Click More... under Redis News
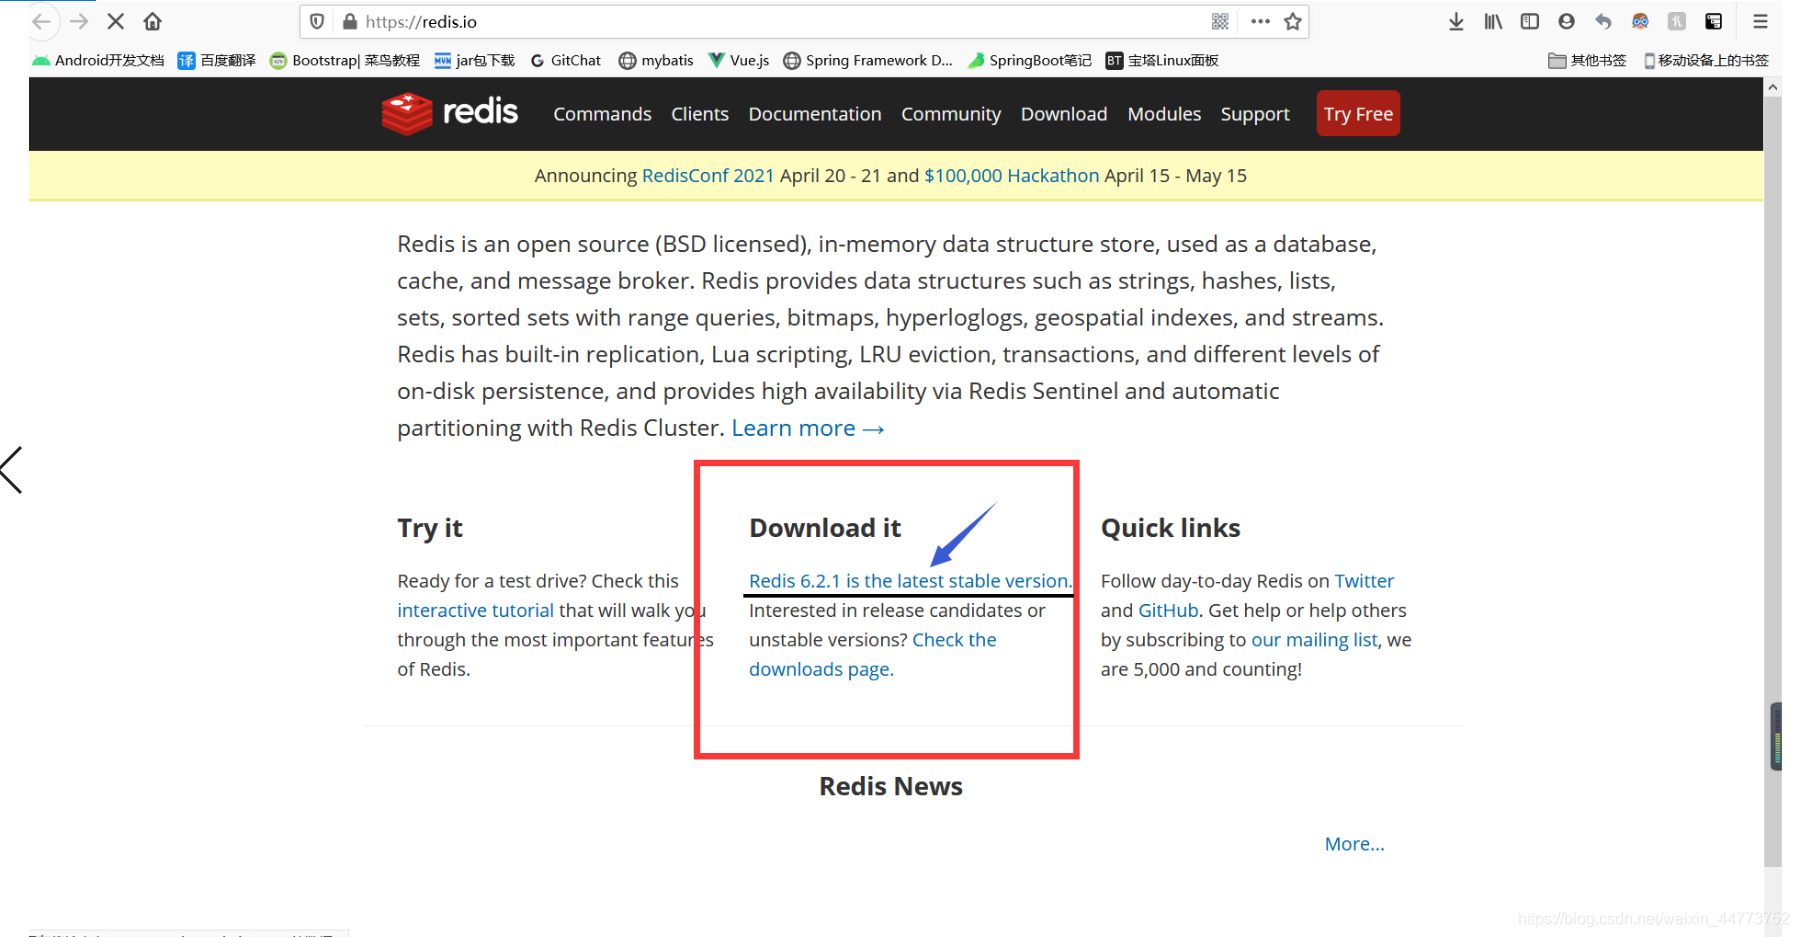 [1354, 844]
